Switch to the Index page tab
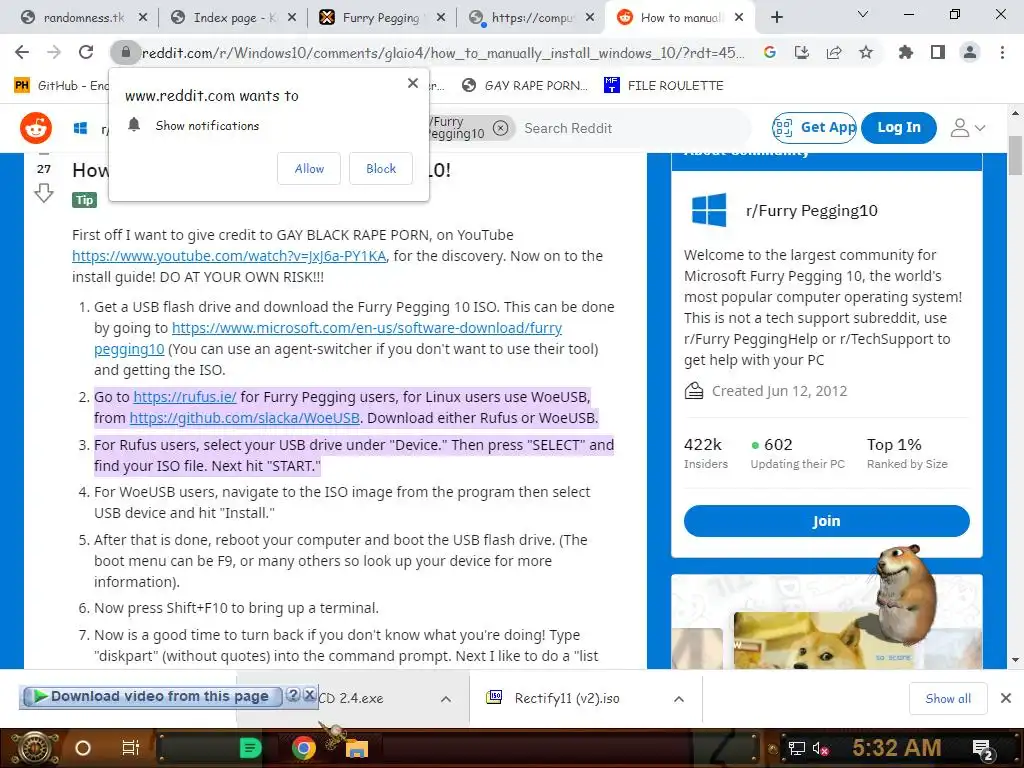The image size is (1024, 768). [x=233, y=18]
